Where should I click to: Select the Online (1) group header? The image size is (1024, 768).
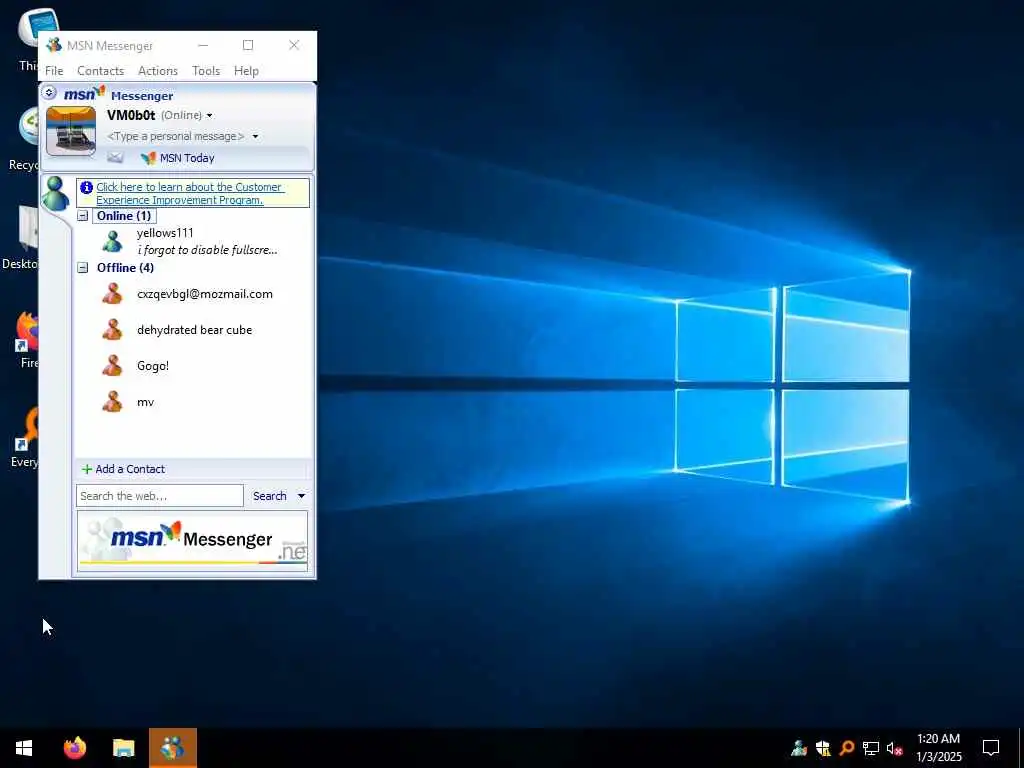[x=124, y=216]
